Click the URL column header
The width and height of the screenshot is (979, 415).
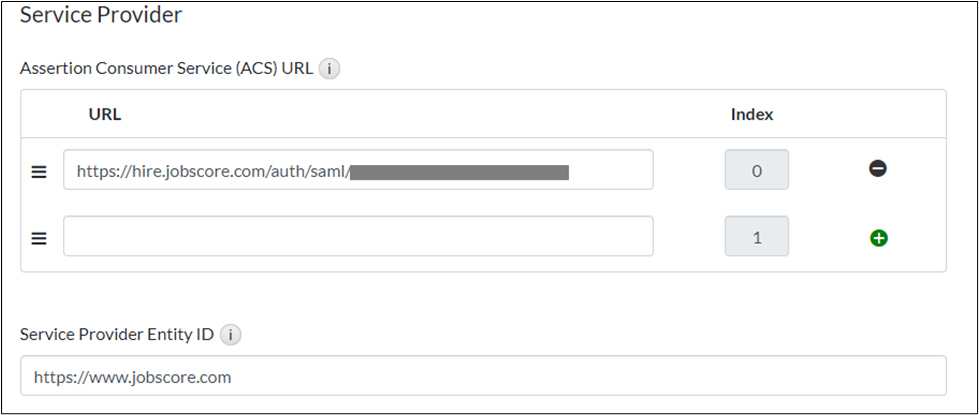(104, 114)
